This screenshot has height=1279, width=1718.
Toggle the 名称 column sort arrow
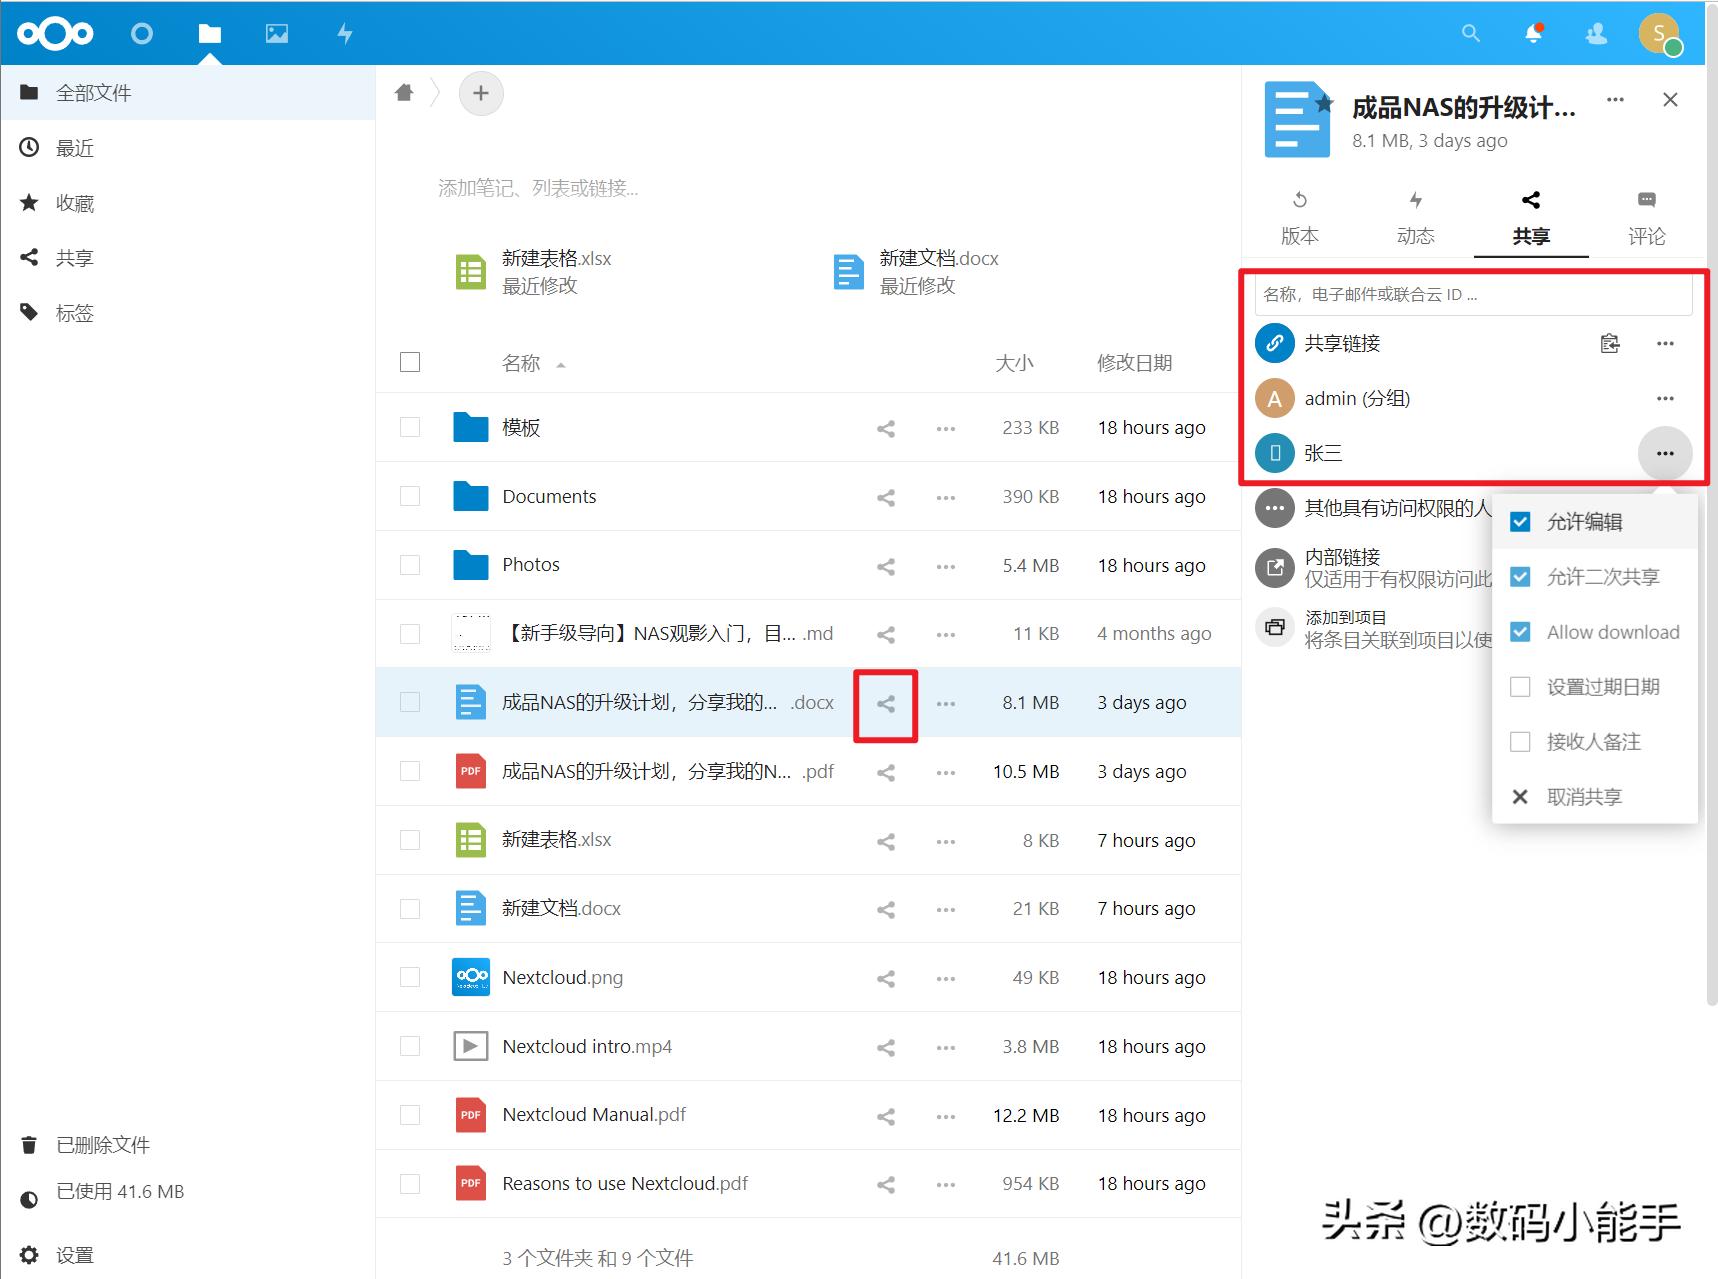point(561,364)
